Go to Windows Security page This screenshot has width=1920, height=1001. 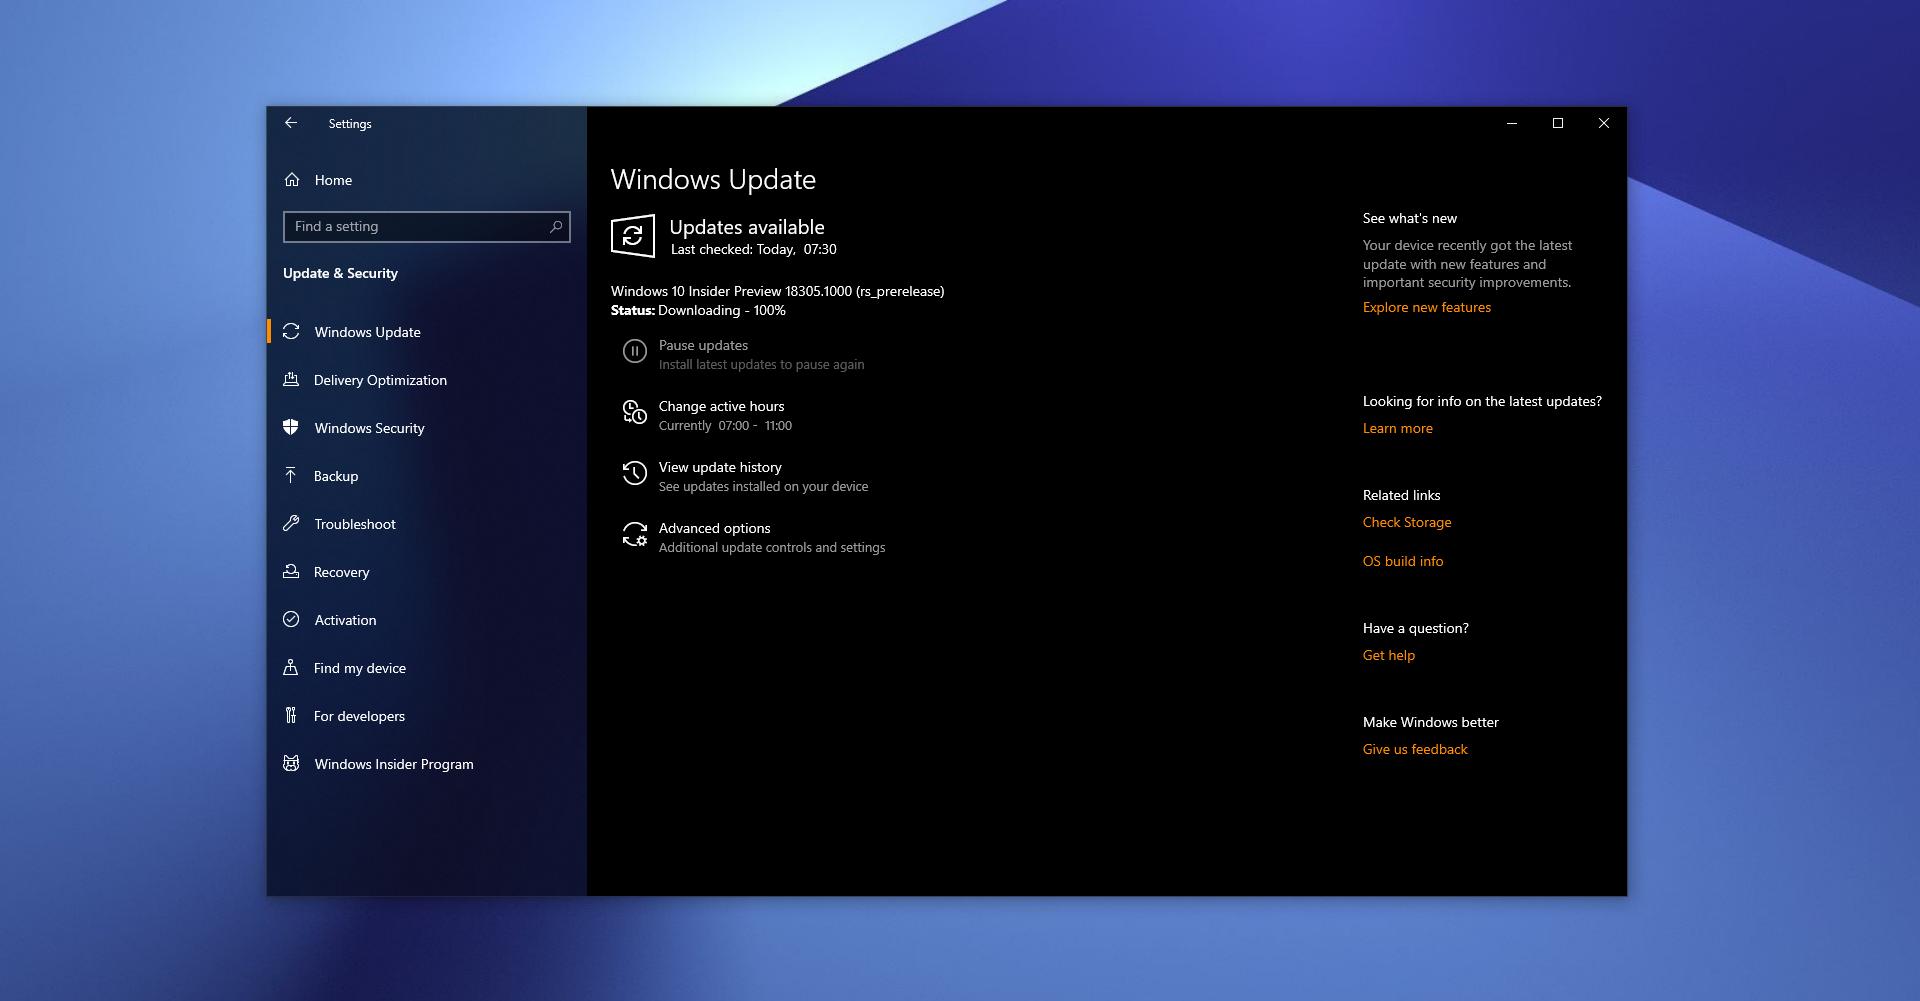426,428
